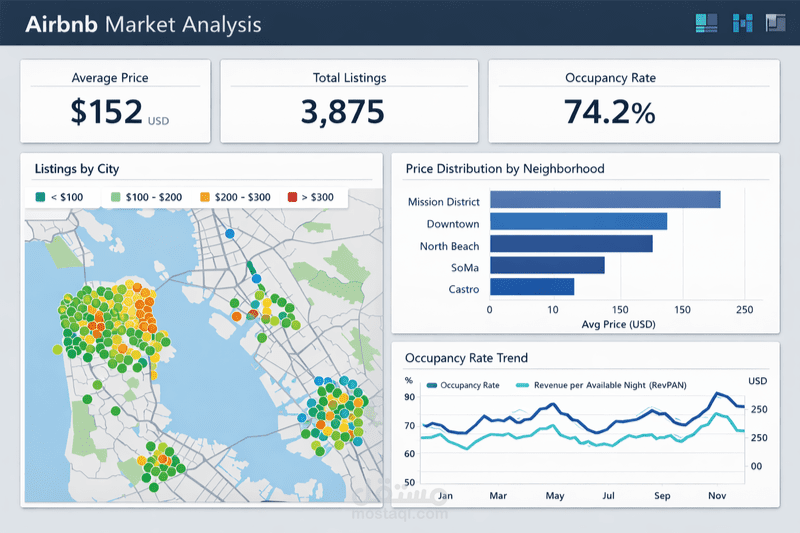This screenshot has height=533, width=800.
Task: Click the 'Jul' month label on trend chart
Action: point(608,495)
